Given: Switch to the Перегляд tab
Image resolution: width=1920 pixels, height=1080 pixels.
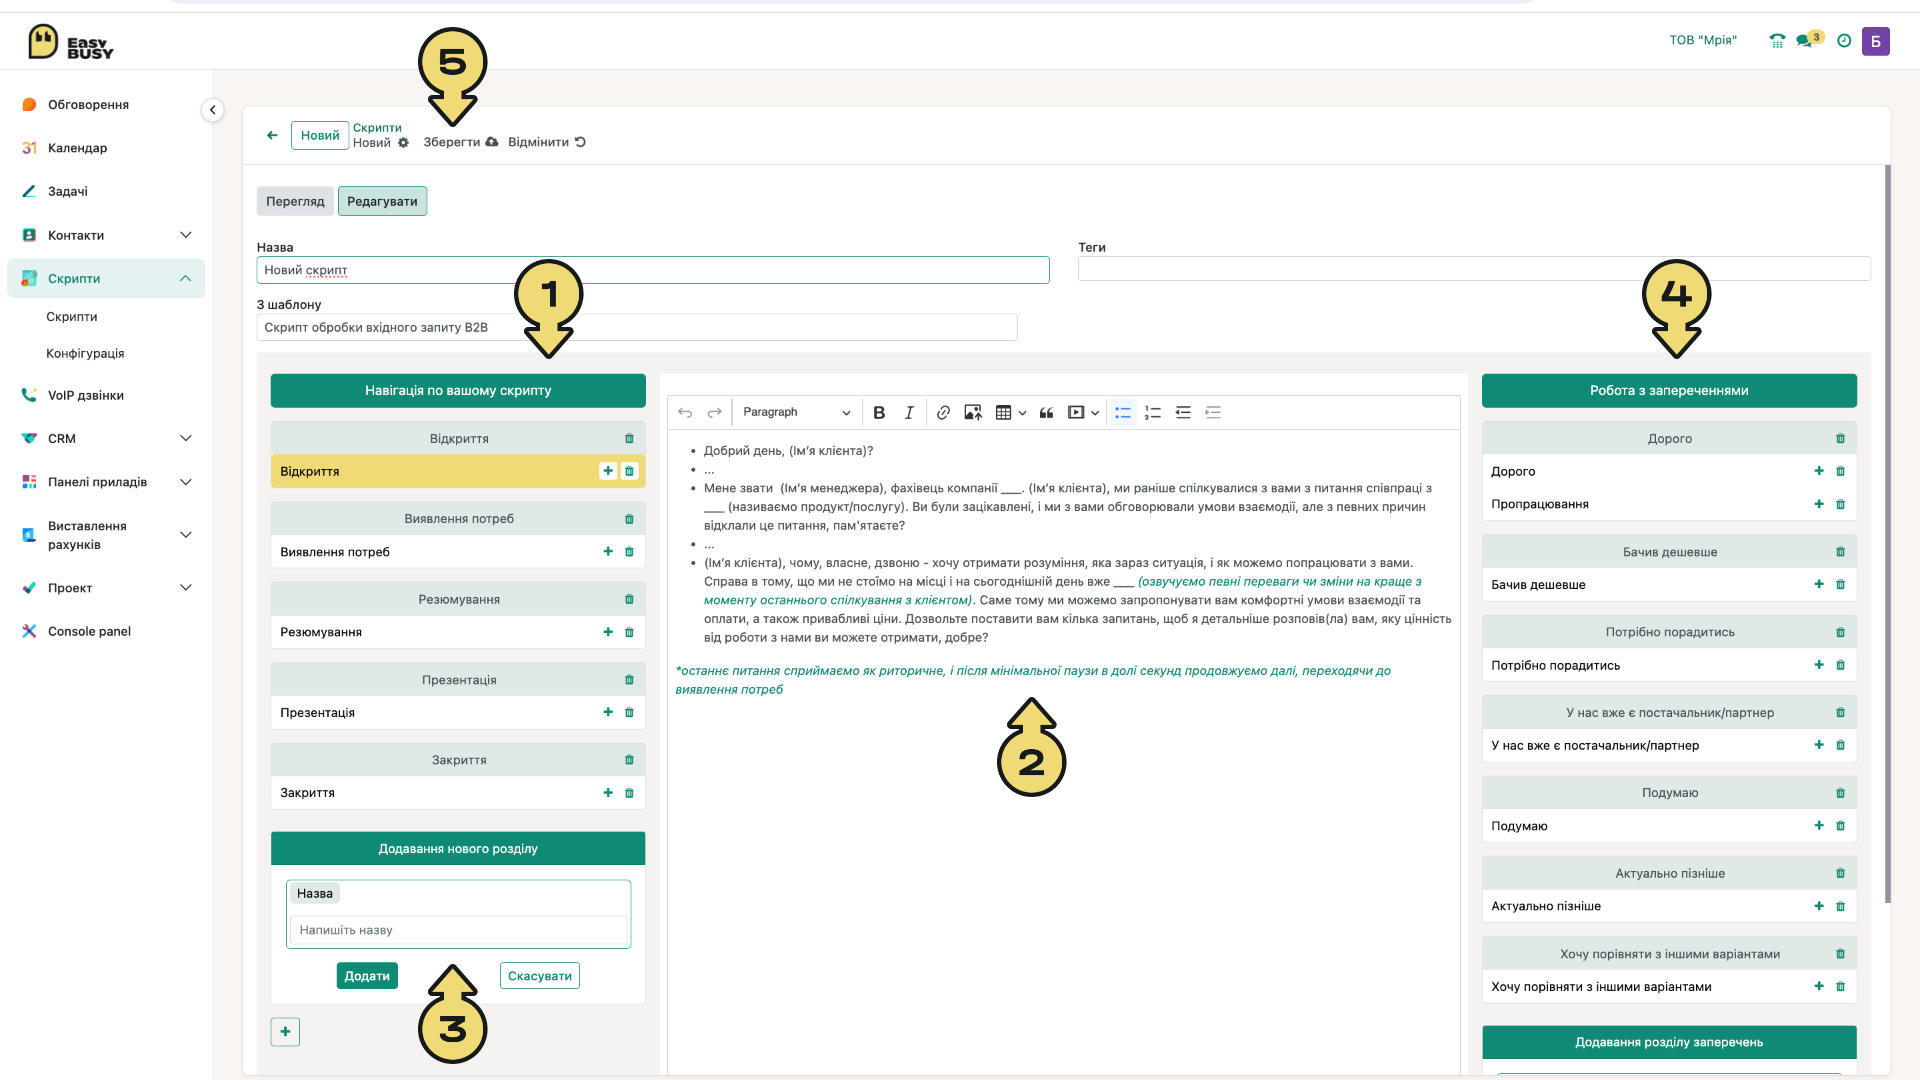Looking at the screenshot, I should [295, 201].
